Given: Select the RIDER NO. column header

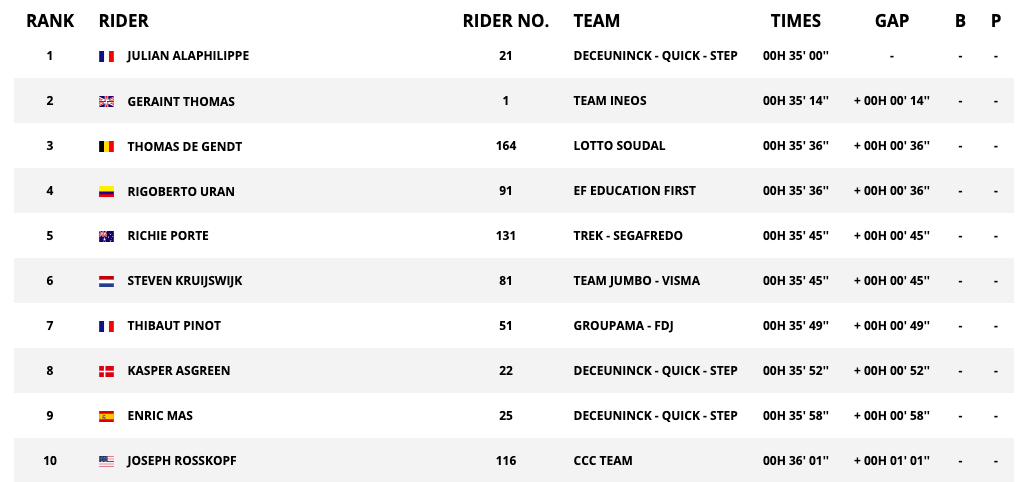Looking at the screenshot, I should pyautogui.click(x=506, y=21).
